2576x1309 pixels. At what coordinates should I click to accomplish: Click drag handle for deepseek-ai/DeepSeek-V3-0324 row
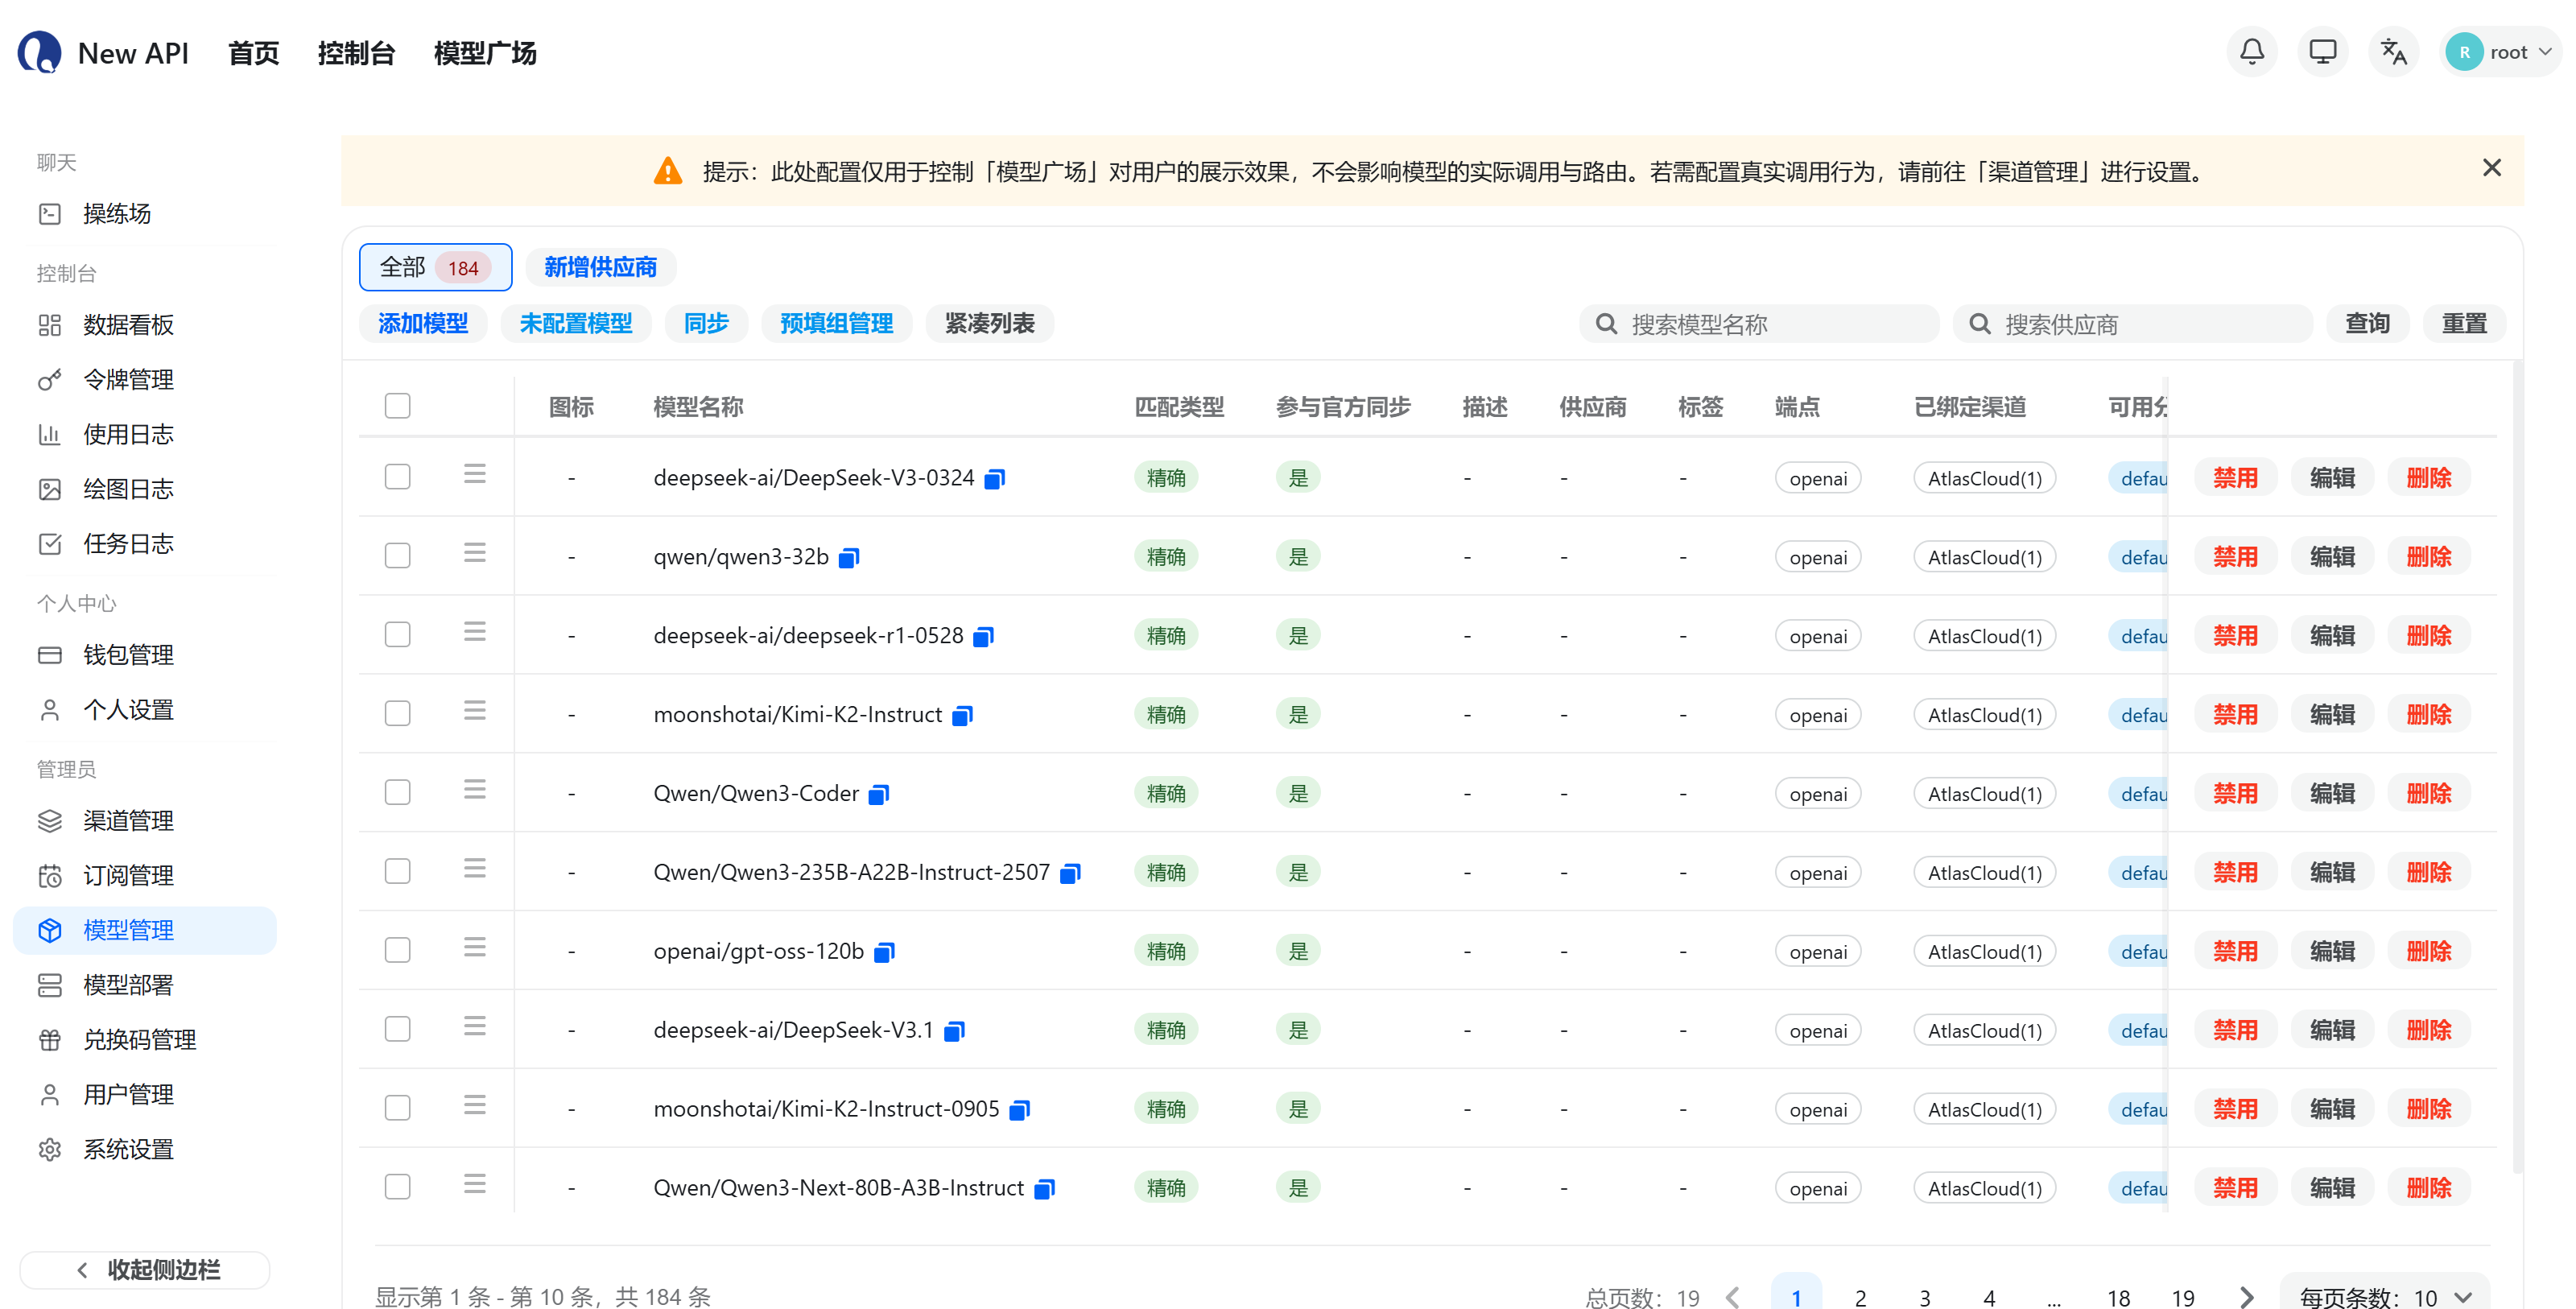point(475,474)
